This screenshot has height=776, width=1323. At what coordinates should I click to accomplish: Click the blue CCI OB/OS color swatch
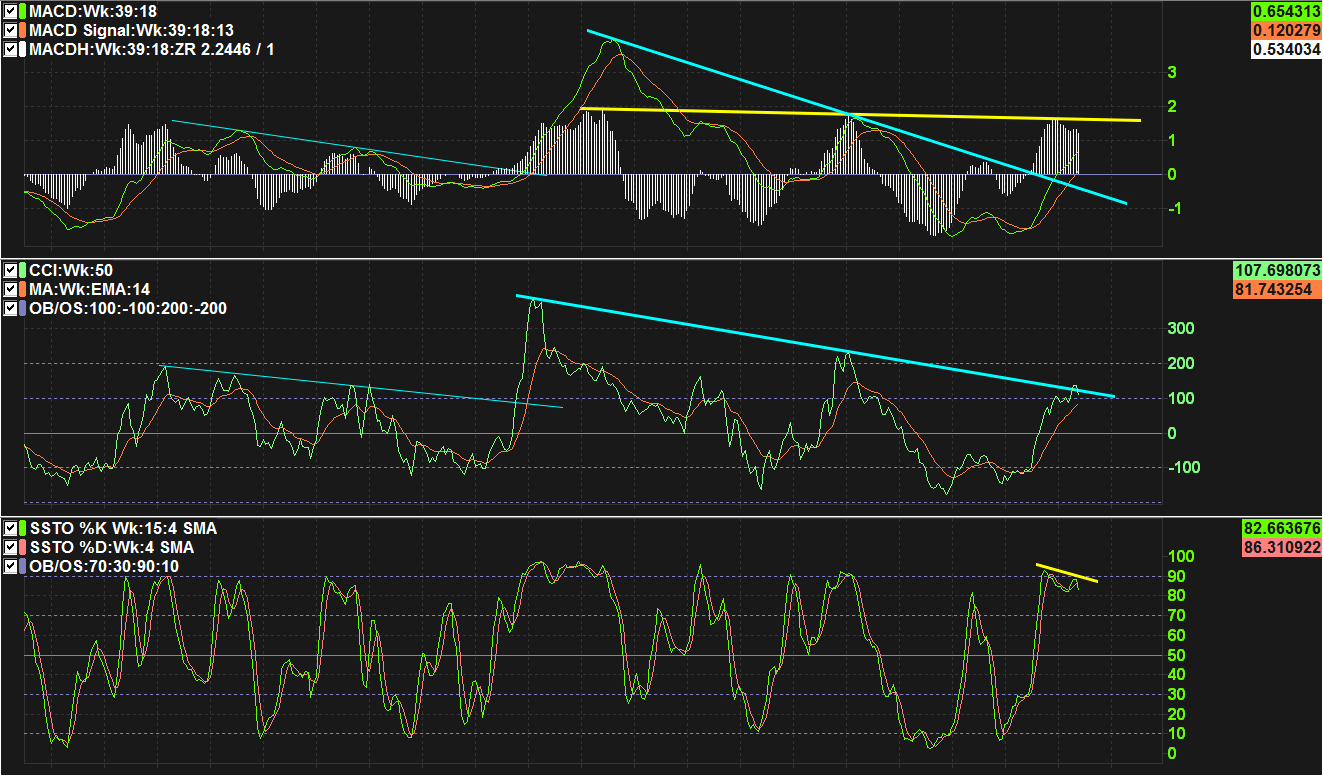22,308
